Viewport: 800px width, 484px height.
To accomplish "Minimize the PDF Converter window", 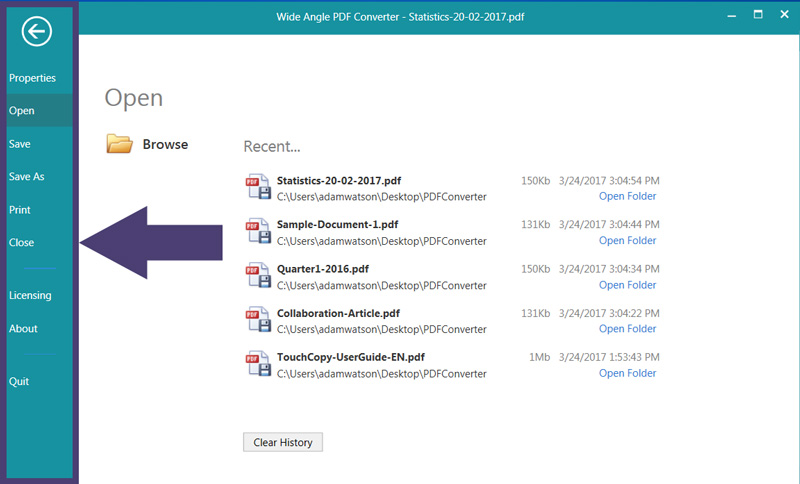I will pos(732,16).
